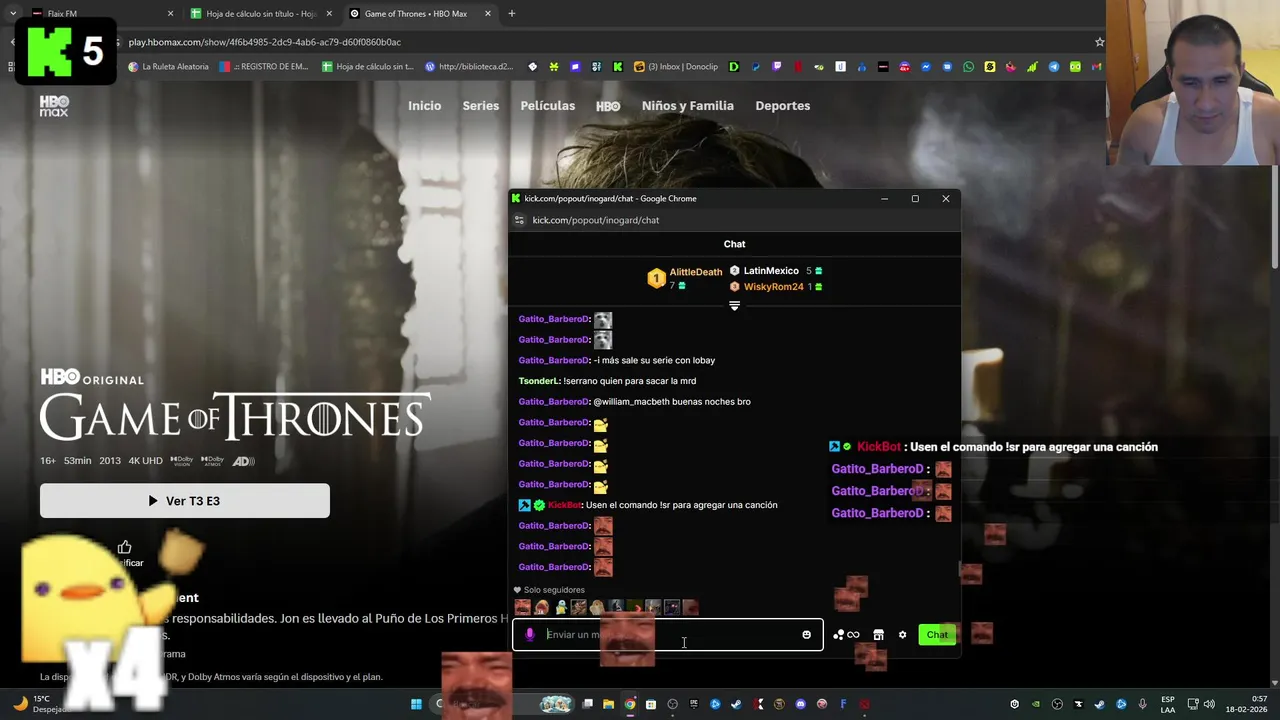Click WiskyRom24 in the chat leaderboard
Viewport: 1280px width, 720px height.
pyautogui.click(x=774, y=287)
